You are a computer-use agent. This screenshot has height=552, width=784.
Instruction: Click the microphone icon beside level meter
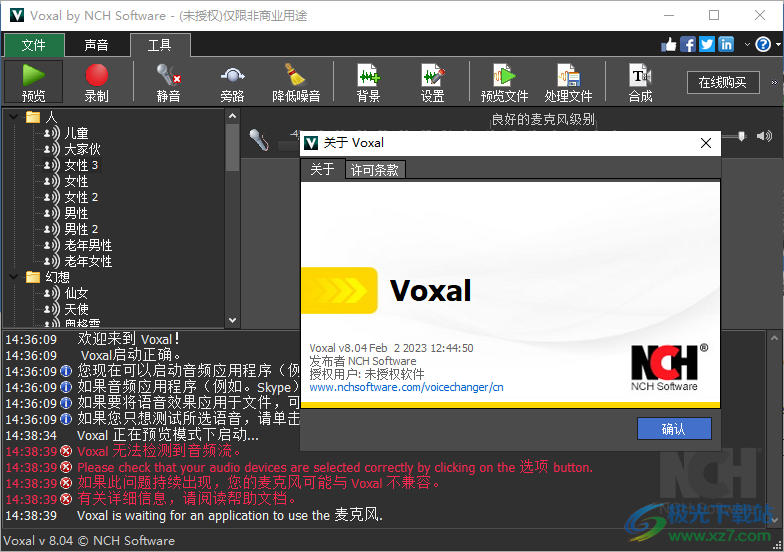tap(259, 140)
